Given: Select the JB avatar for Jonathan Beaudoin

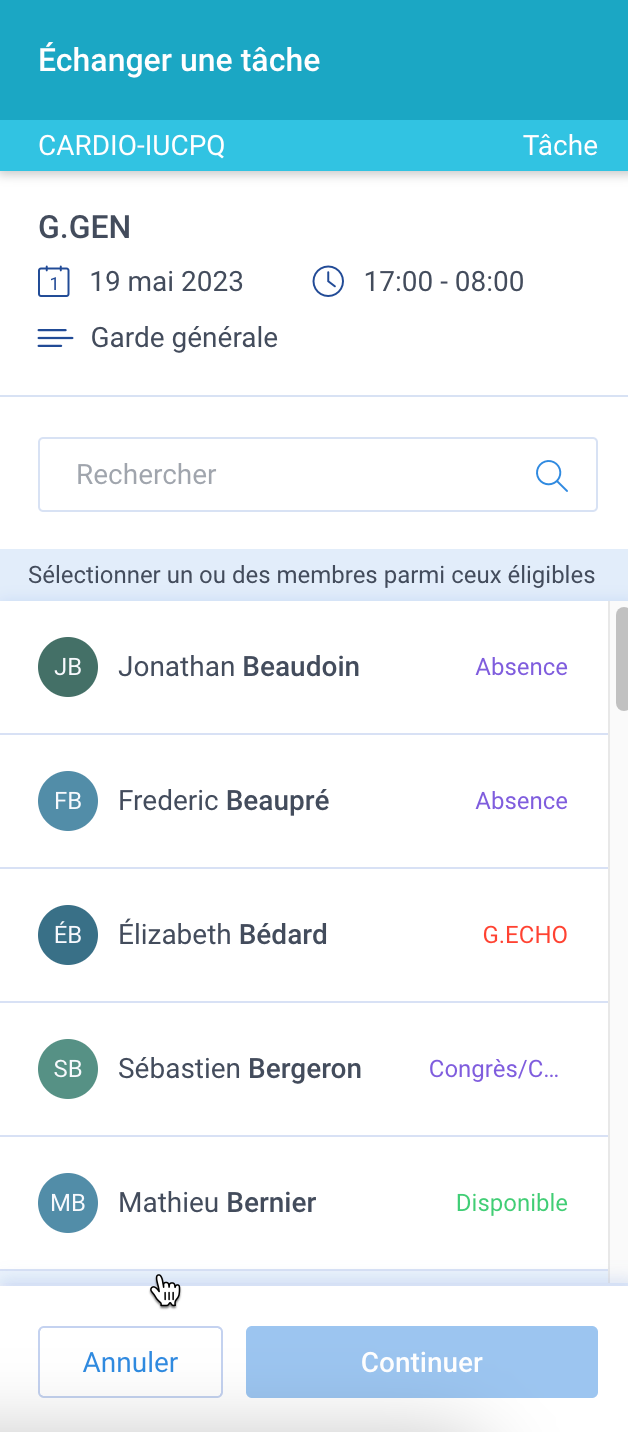Looking at the screenshot, I should tap(68, 667).
